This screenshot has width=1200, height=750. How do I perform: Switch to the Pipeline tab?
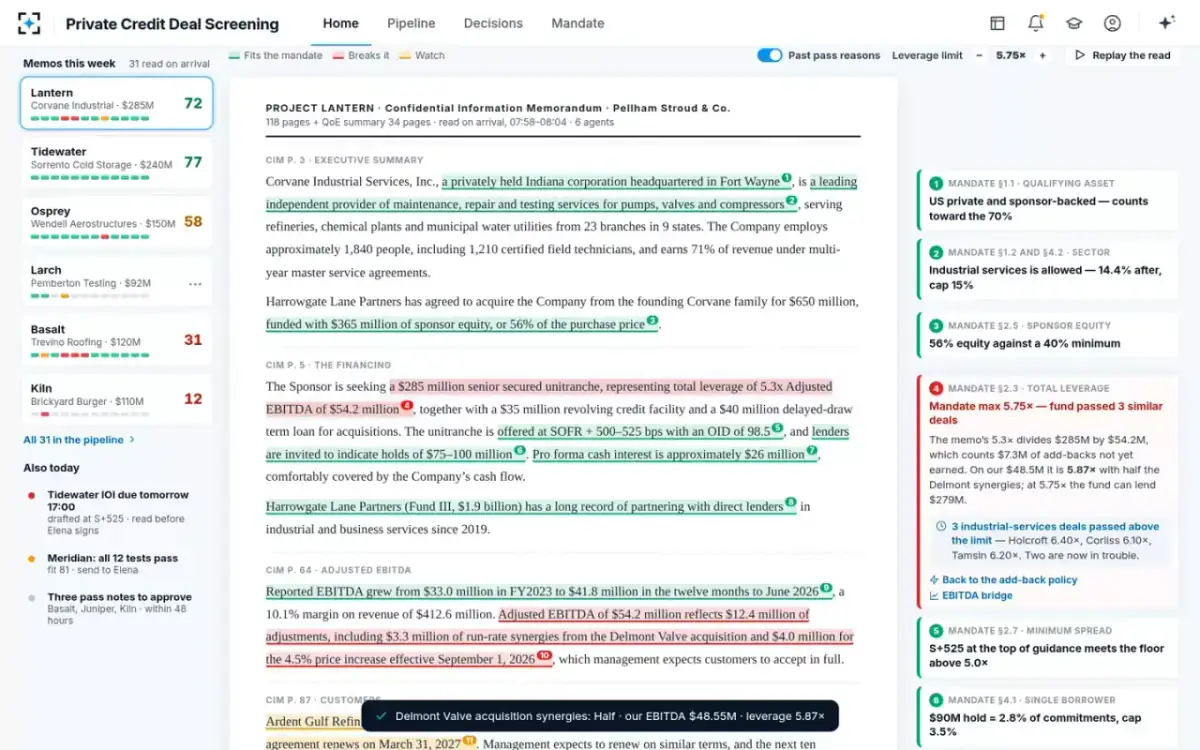click(411, 23)
